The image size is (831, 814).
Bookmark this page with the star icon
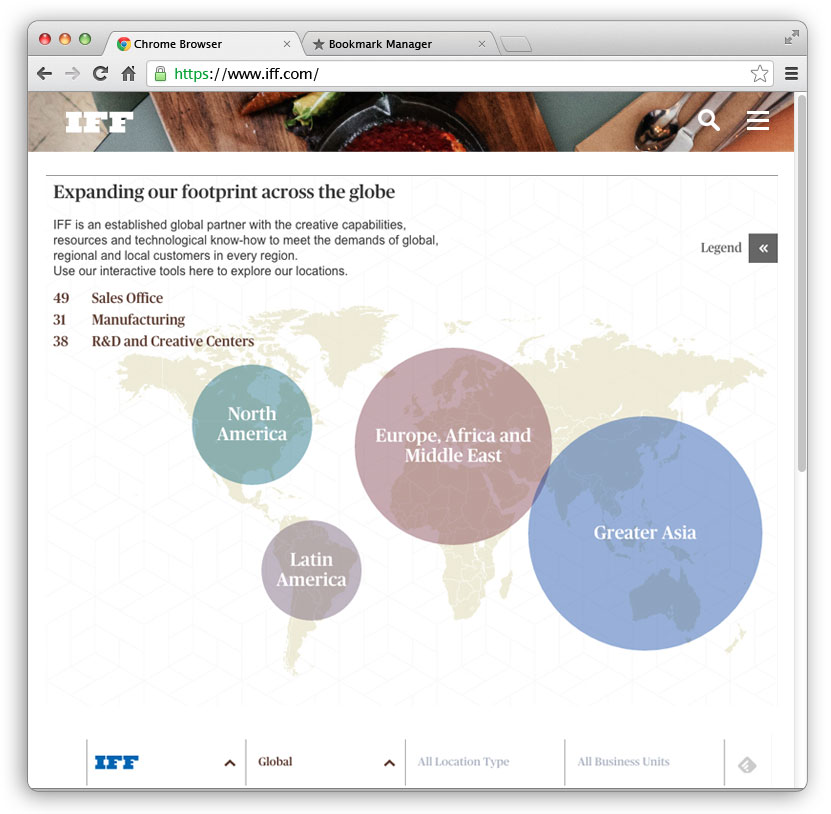[759, 74]
